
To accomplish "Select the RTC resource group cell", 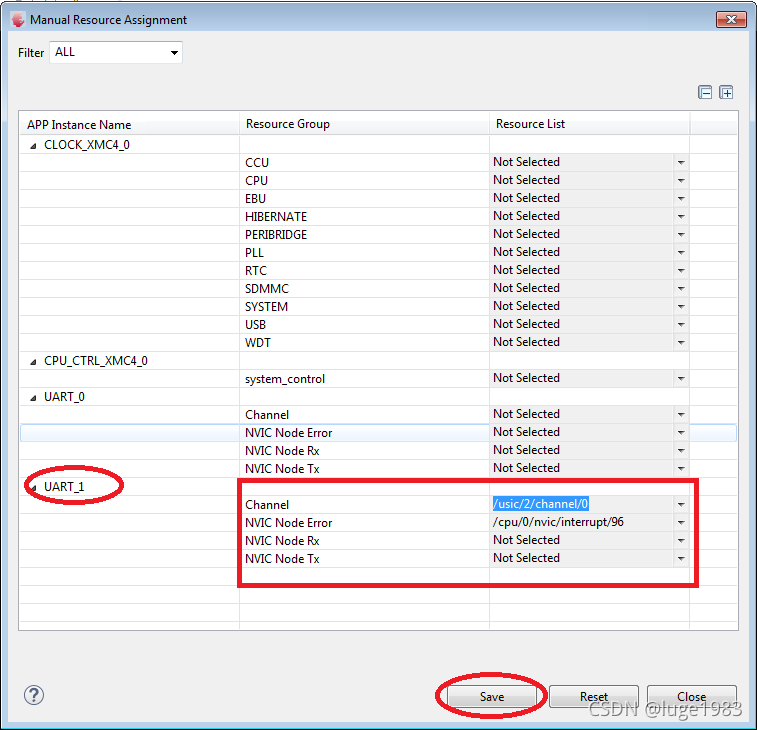I will coord(364,270).
